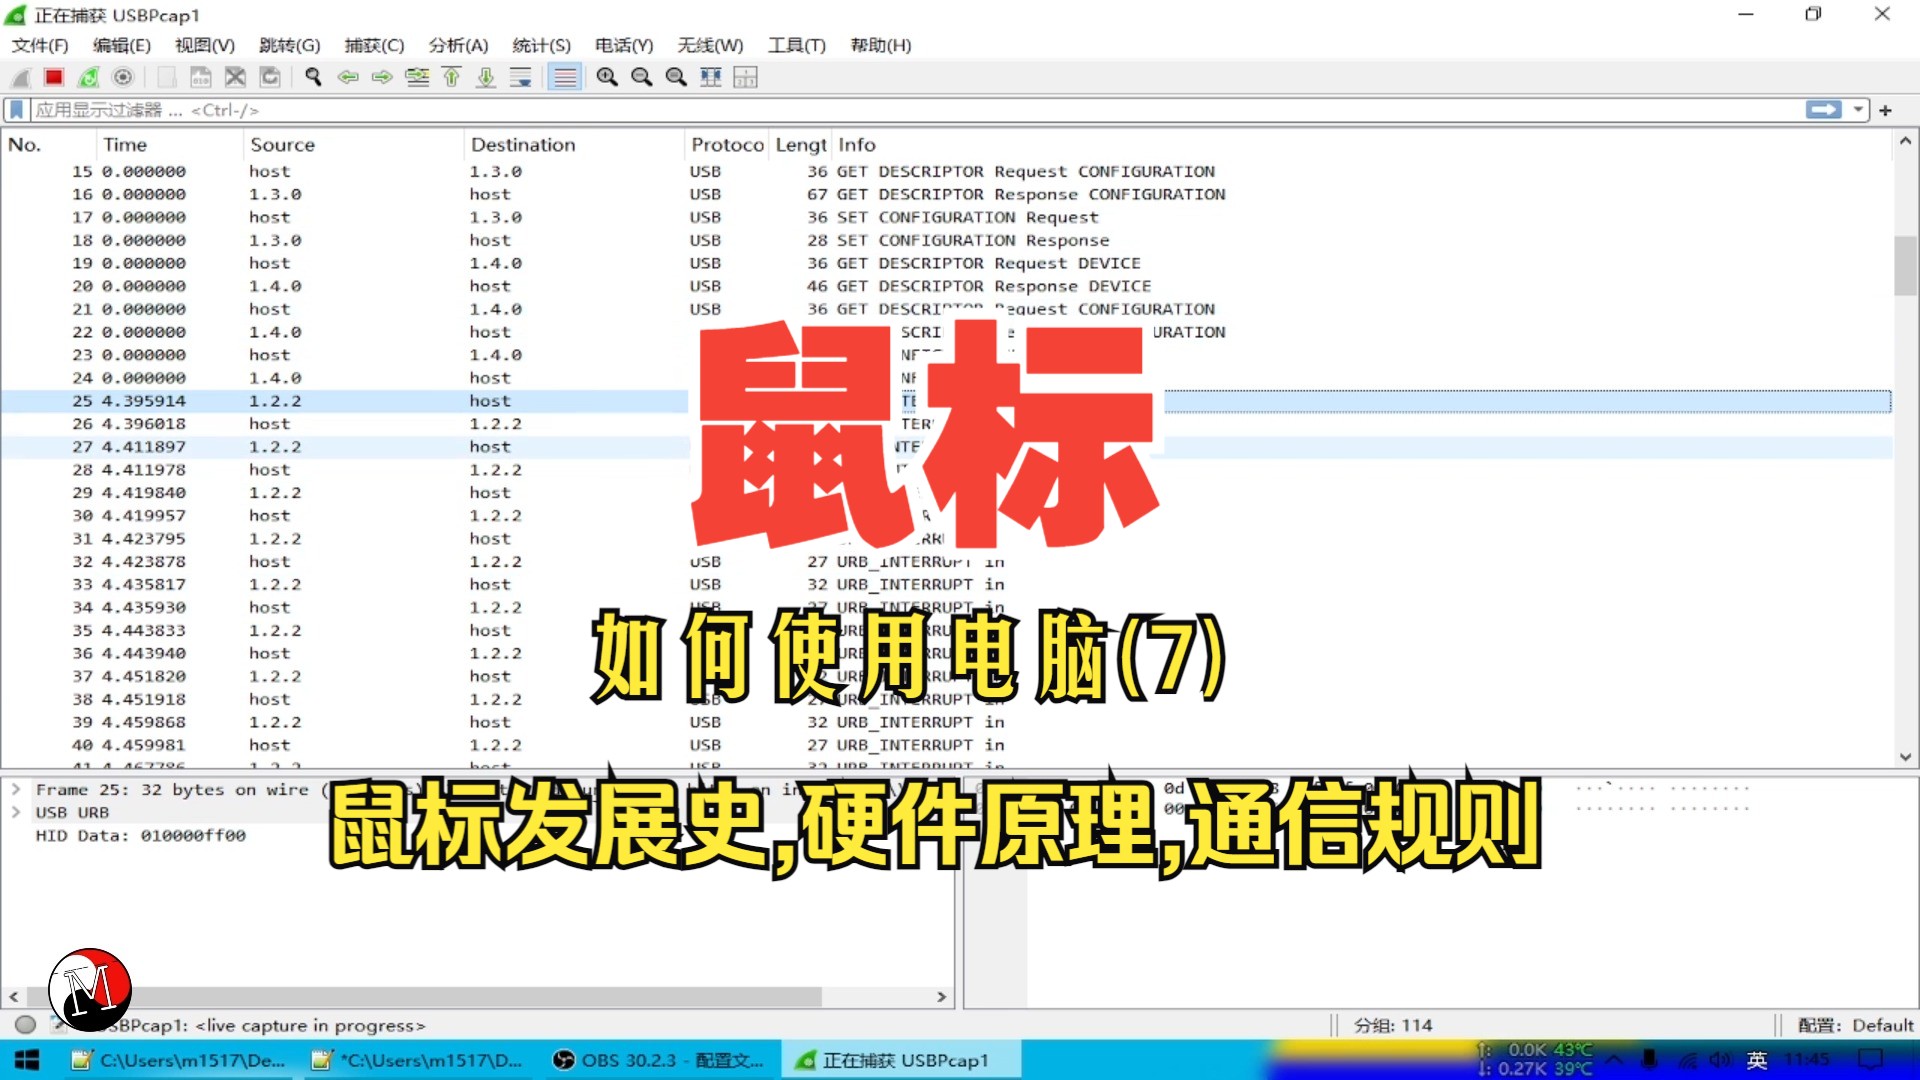Open the 分析(A) menu
1920x1080 pixels.
458,45
